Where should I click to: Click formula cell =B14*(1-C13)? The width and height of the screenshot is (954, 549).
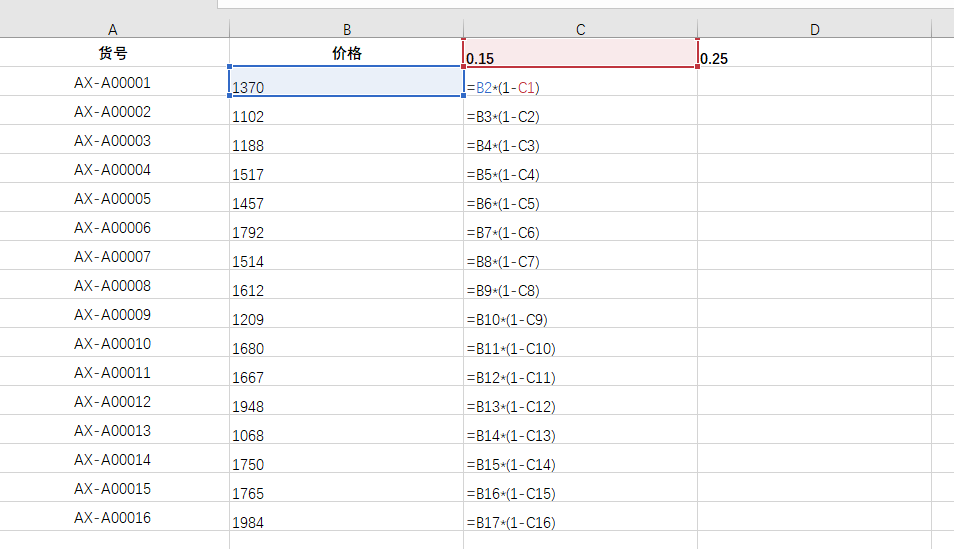(x=580, y=430)
